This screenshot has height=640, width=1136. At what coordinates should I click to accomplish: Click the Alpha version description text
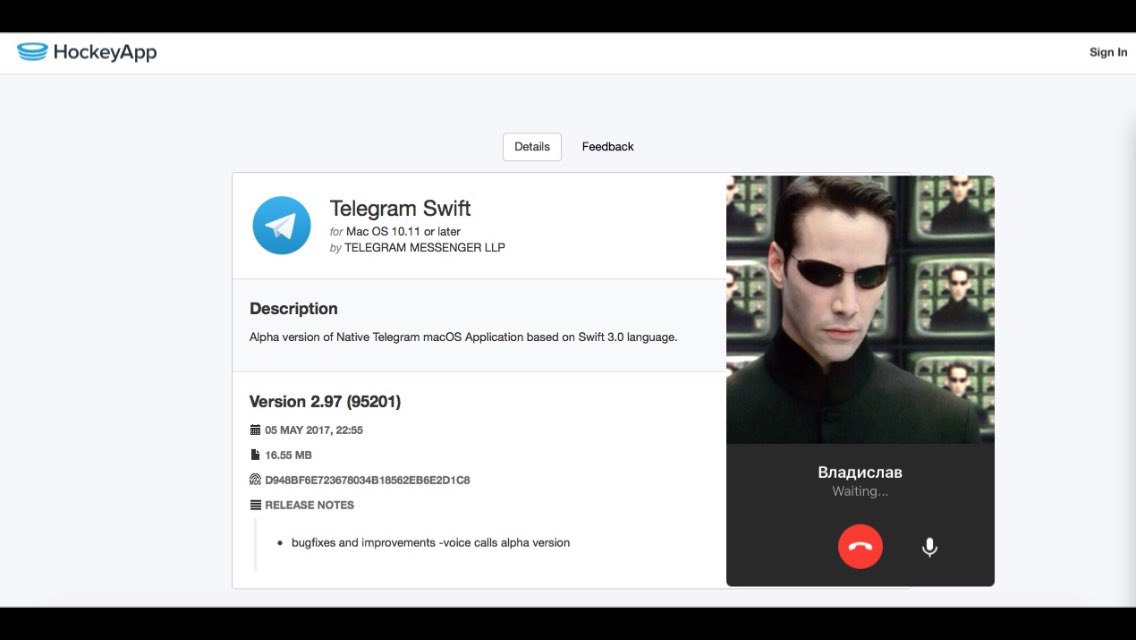click(x=463, y=337)
